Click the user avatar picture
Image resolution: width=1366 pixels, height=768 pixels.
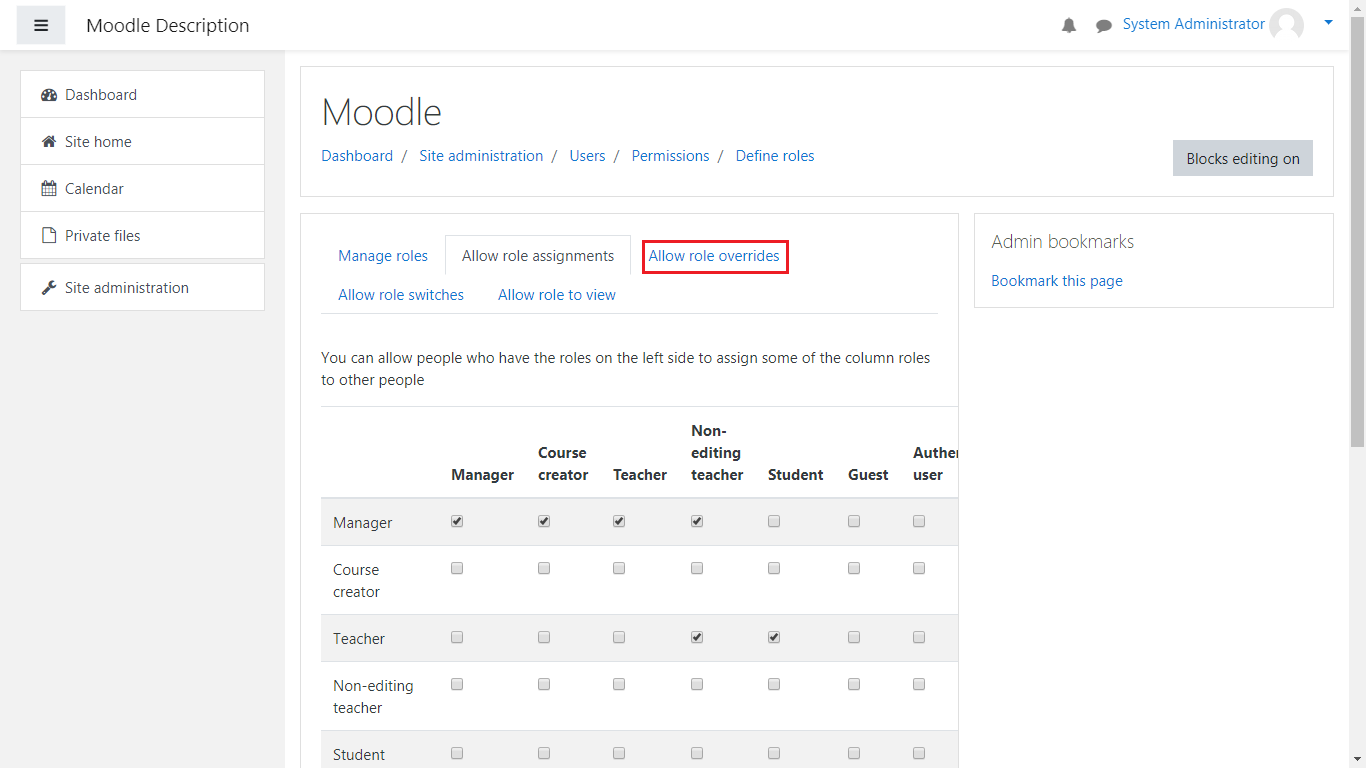[1286, 25]
